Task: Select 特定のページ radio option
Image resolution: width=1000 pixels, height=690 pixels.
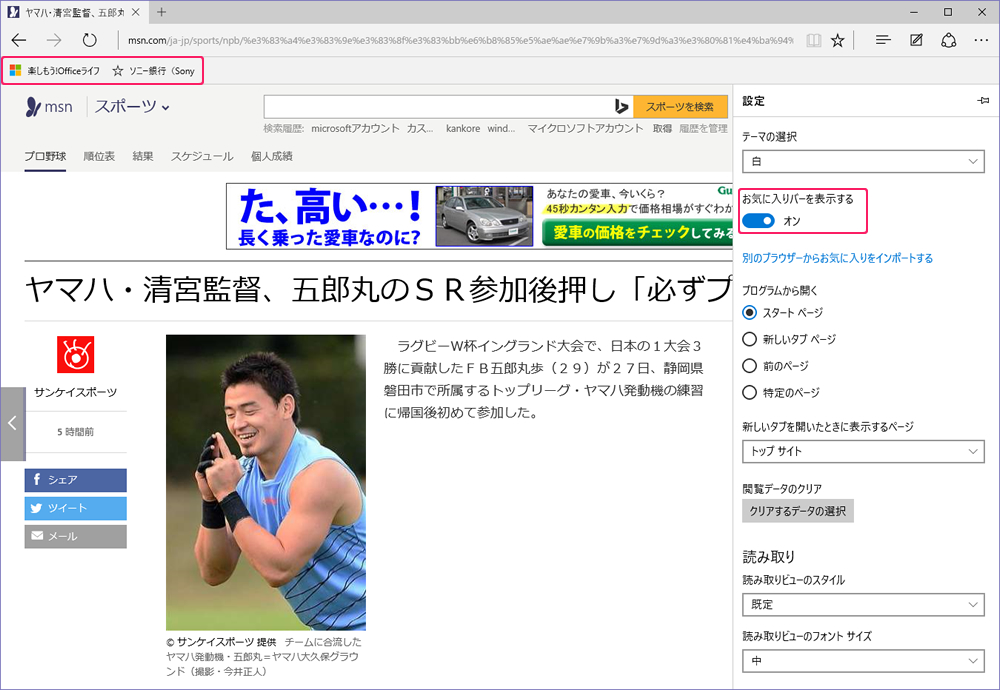Action: pos(749,393)
